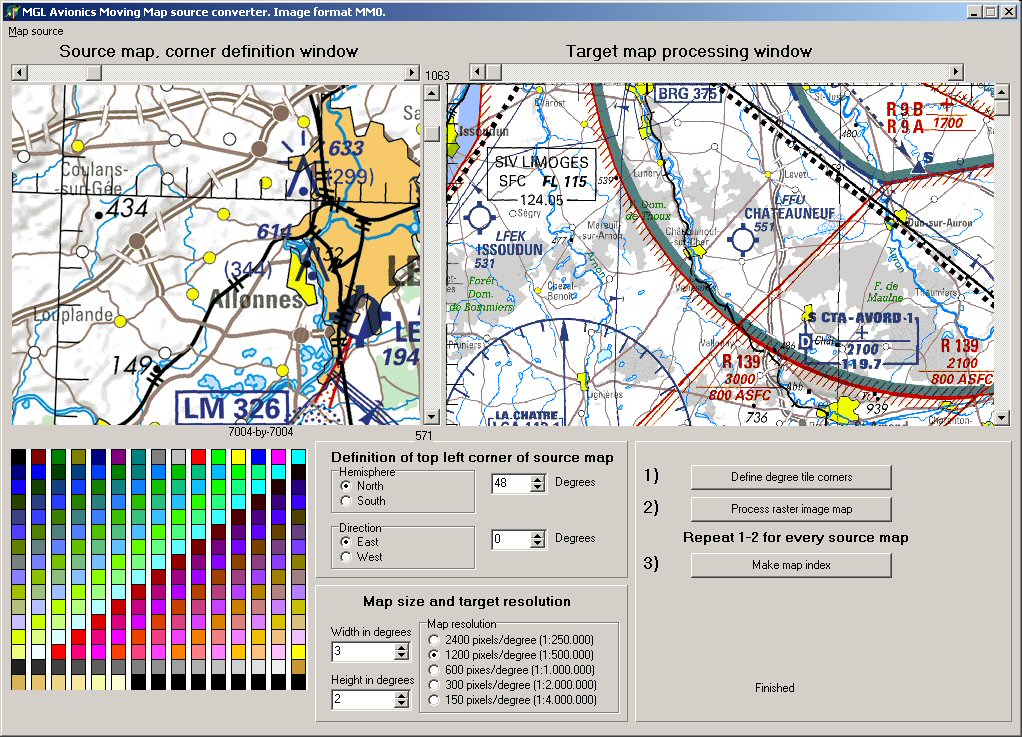Click the "7004-by-7004" image size text
1022x737 pixels.
(x=261, y=432)
